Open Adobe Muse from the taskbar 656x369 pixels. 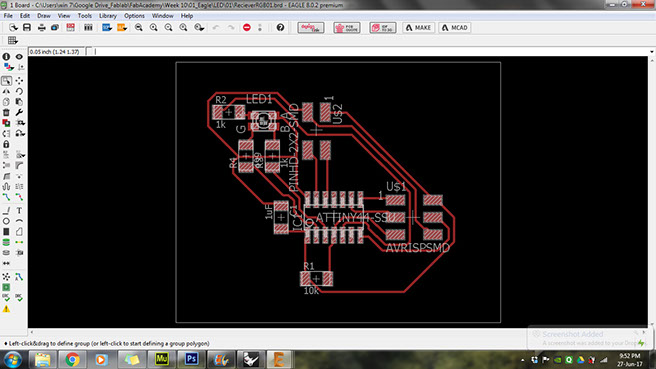coord(161,359)
